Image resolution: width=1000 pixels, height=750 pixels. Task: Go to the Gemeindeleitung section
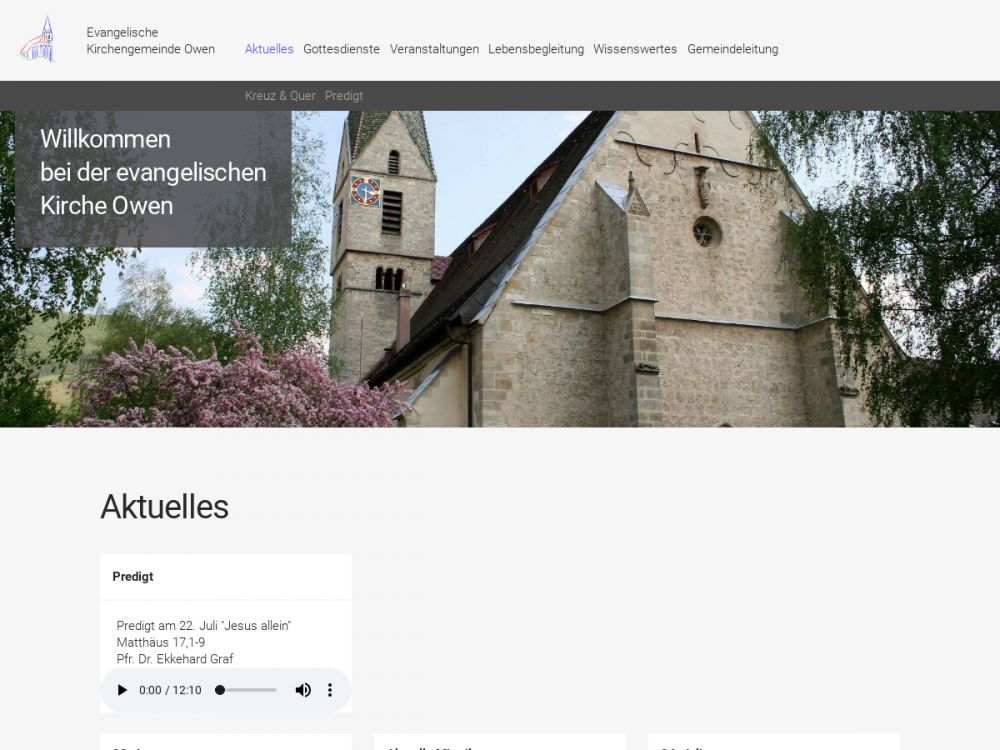click(x=732, y=49)
